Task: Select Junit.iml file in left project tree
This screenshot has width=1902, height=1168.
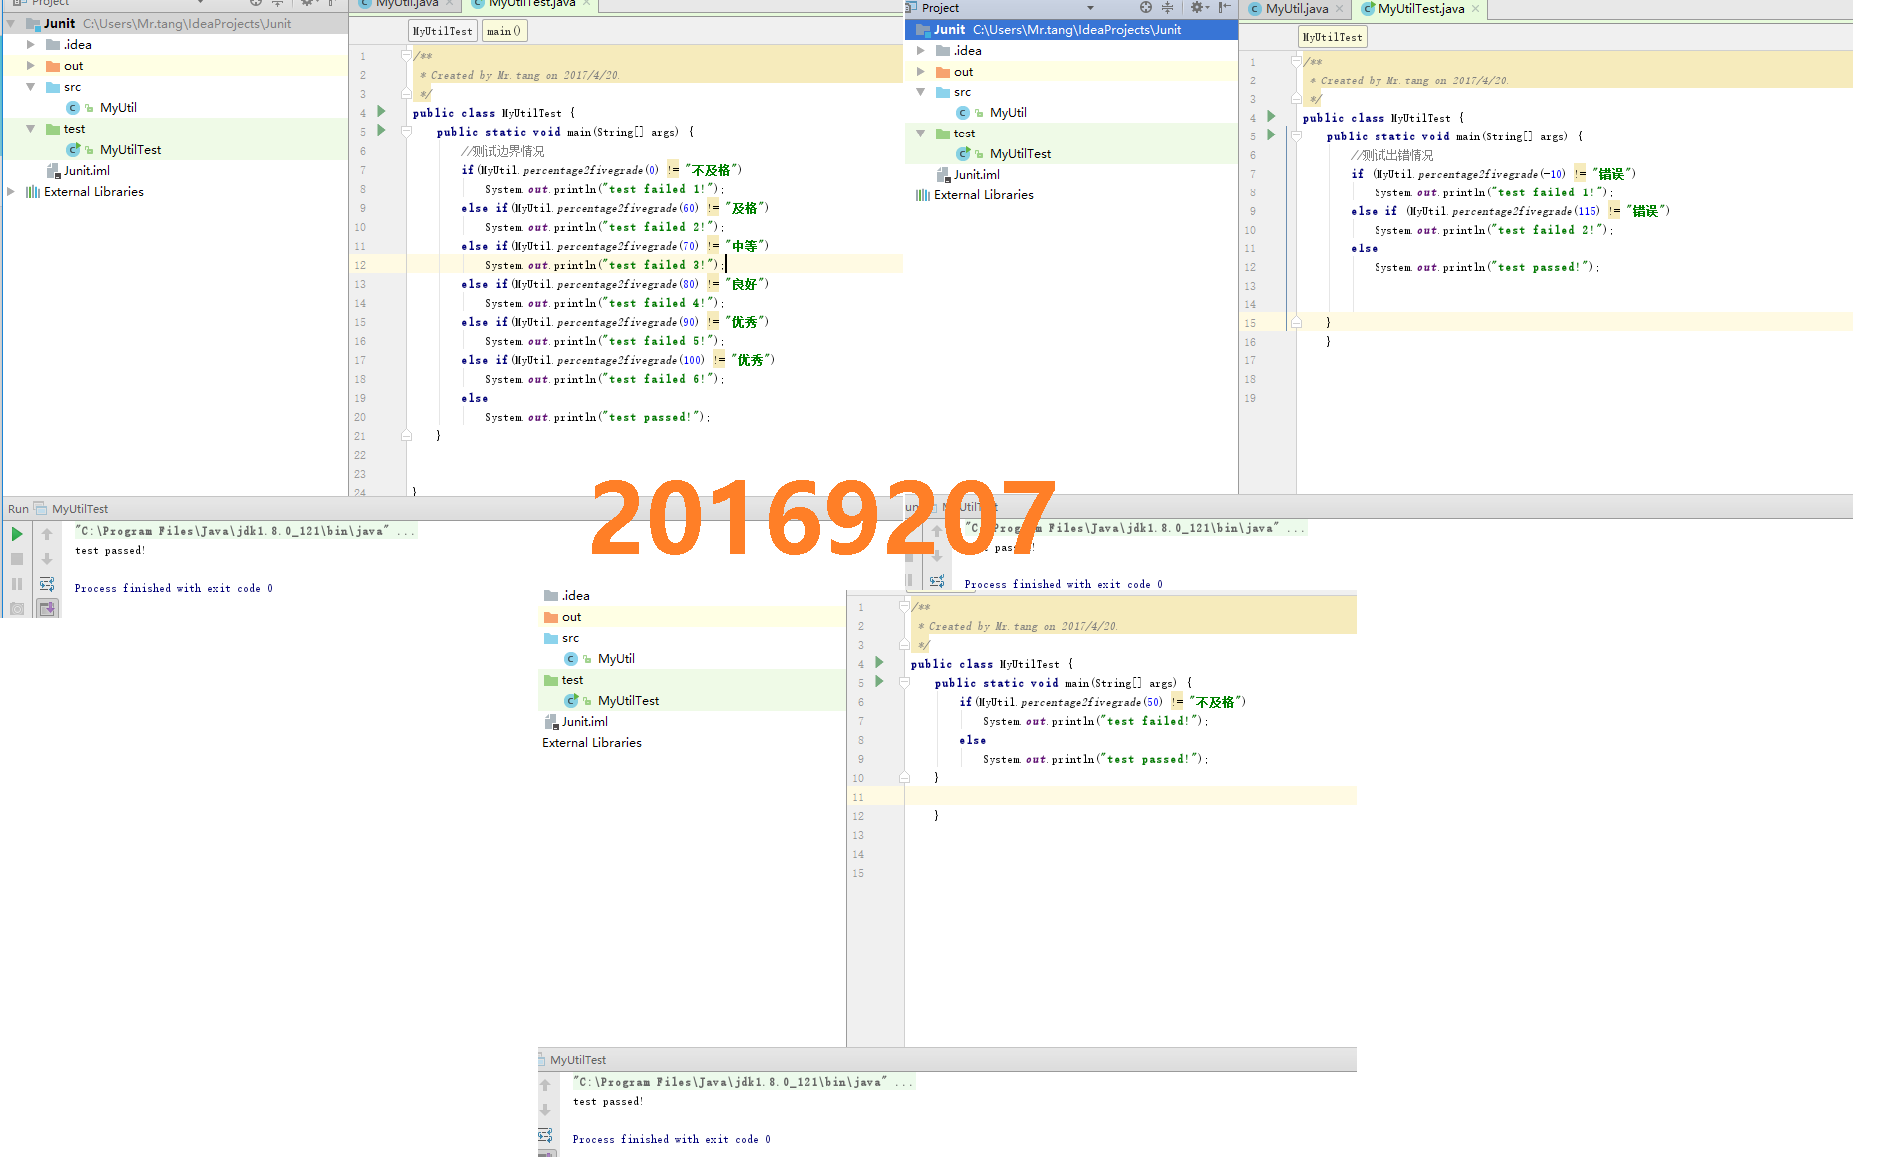Action: 86,171
